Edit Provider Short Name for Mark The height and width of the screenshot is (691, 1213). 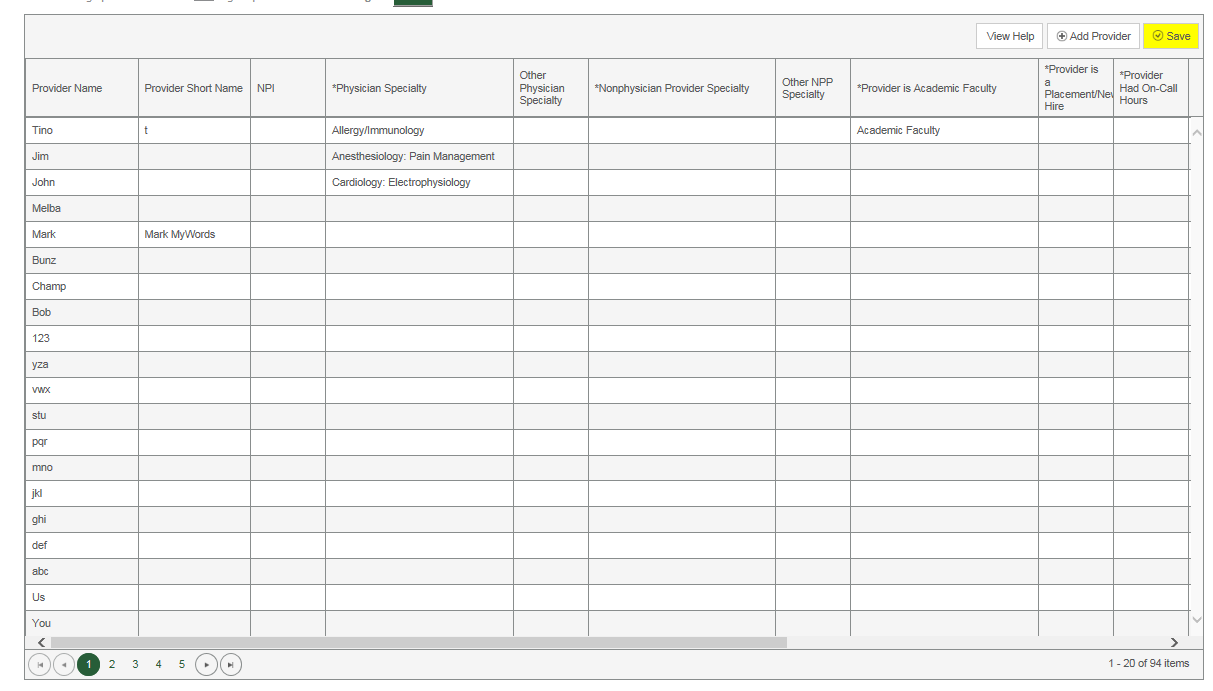click(194, 234)
